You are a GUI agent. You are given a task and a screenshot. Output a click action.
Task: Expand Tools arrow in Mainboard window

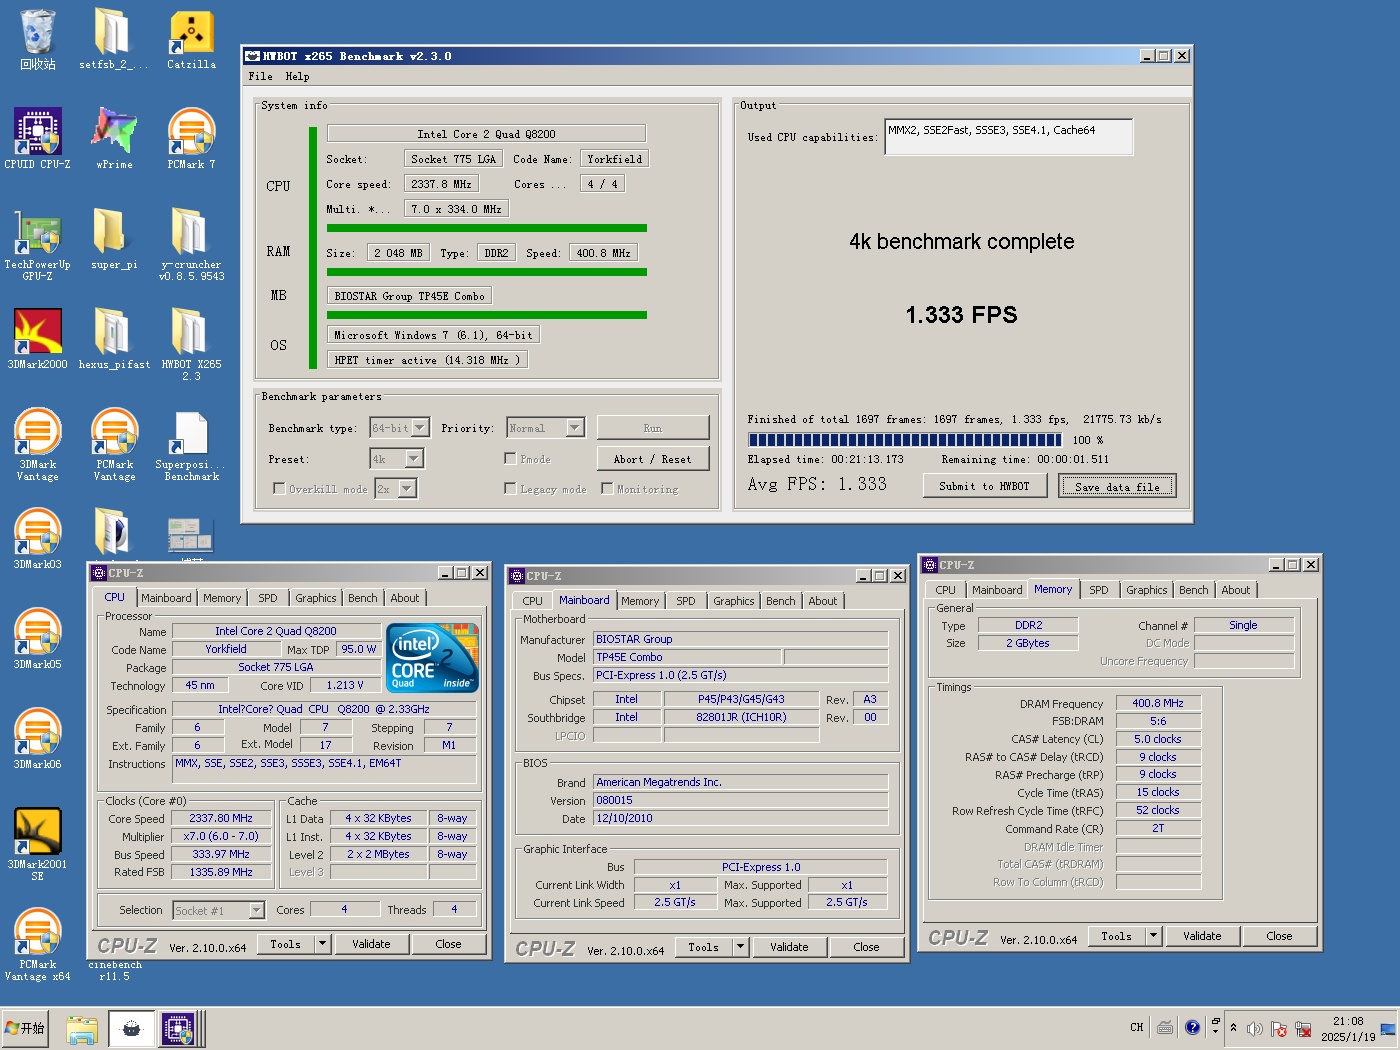point(740,947)
